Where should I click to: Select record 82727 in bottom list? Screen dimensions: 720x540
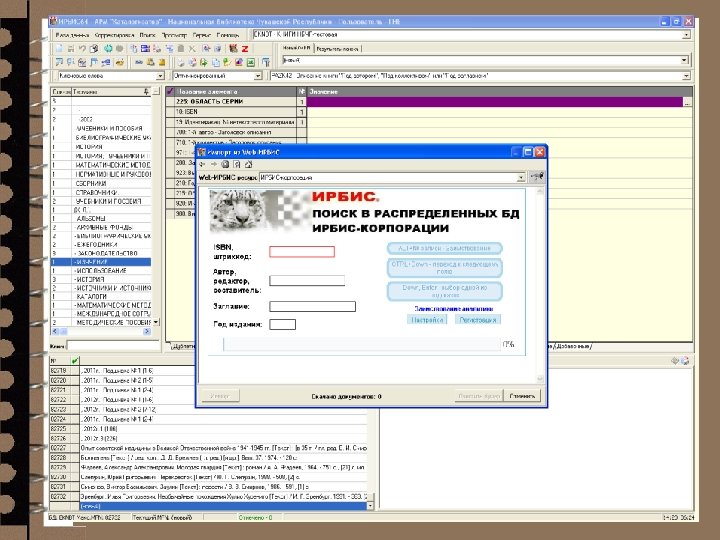[209, 448]
